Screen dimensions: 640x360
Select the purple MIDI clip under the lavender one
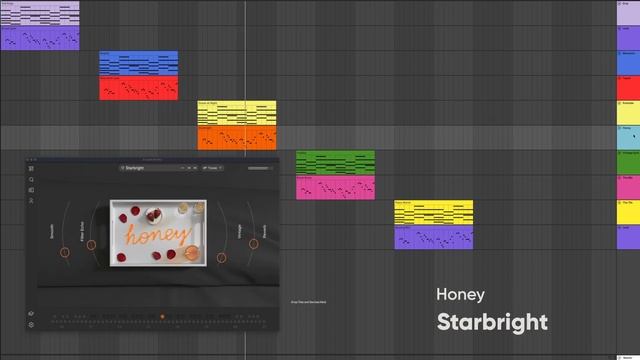click(40, 38)
